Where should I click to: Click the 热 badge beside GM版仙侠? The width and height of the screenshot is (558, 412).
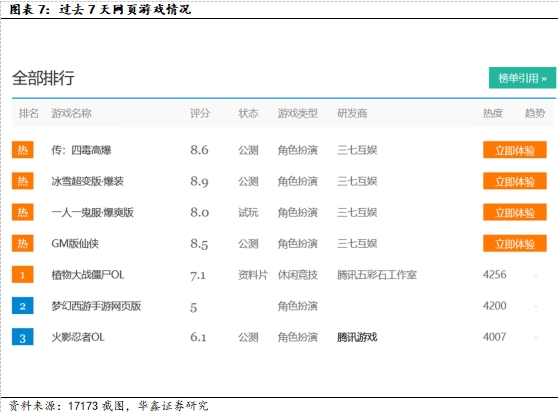tap(23, 243)
